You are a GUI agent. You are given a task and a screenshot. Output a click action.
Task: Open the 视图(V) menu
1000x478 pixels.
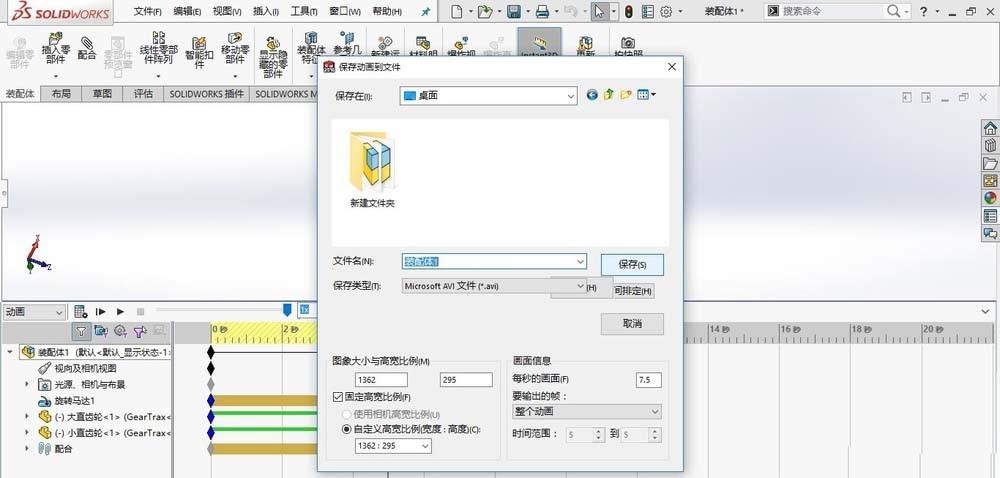pos(227,11)
